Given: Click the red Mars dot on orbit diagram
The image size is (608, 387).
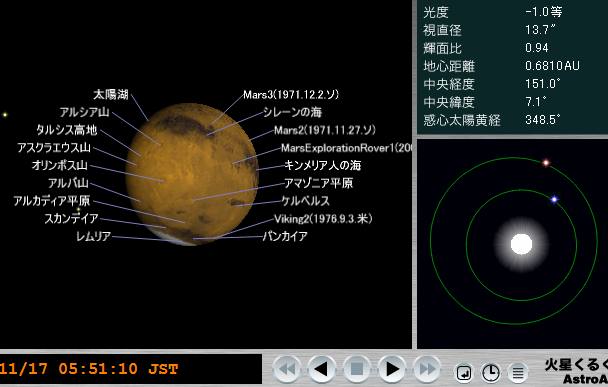Looking at the screenshot, I should [x=546, y=163].
